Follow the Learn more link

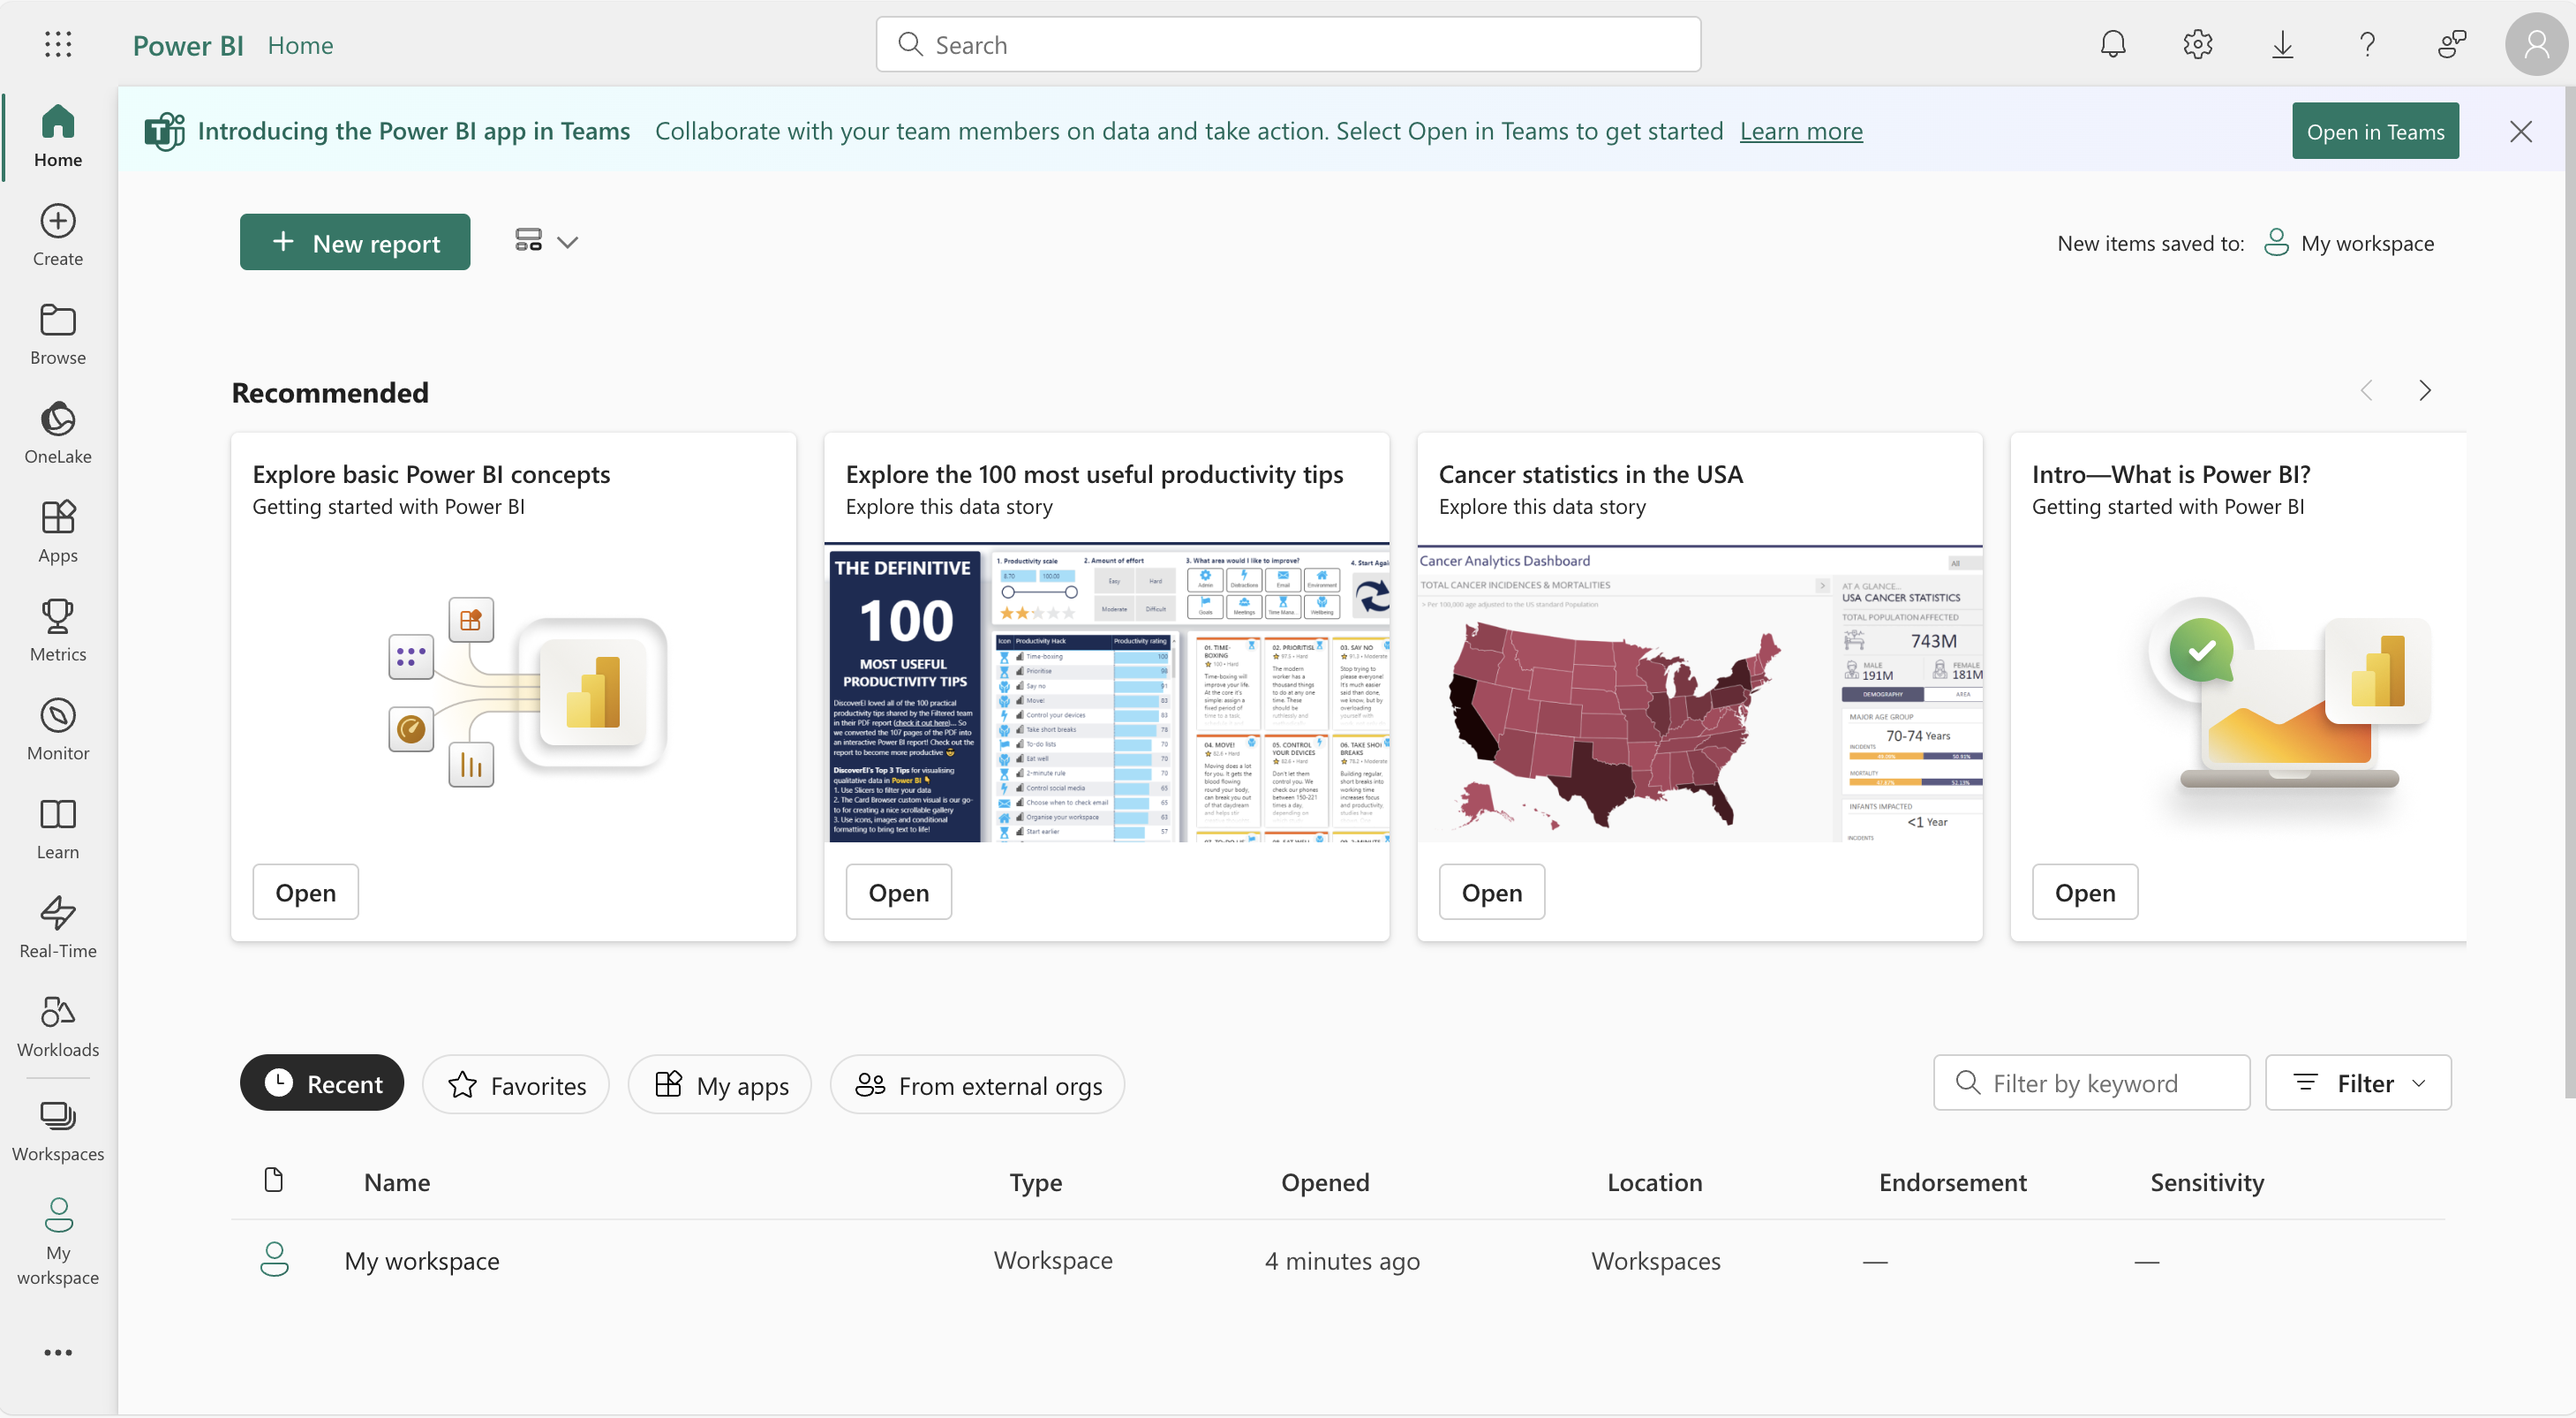[x=1801, y=131]
